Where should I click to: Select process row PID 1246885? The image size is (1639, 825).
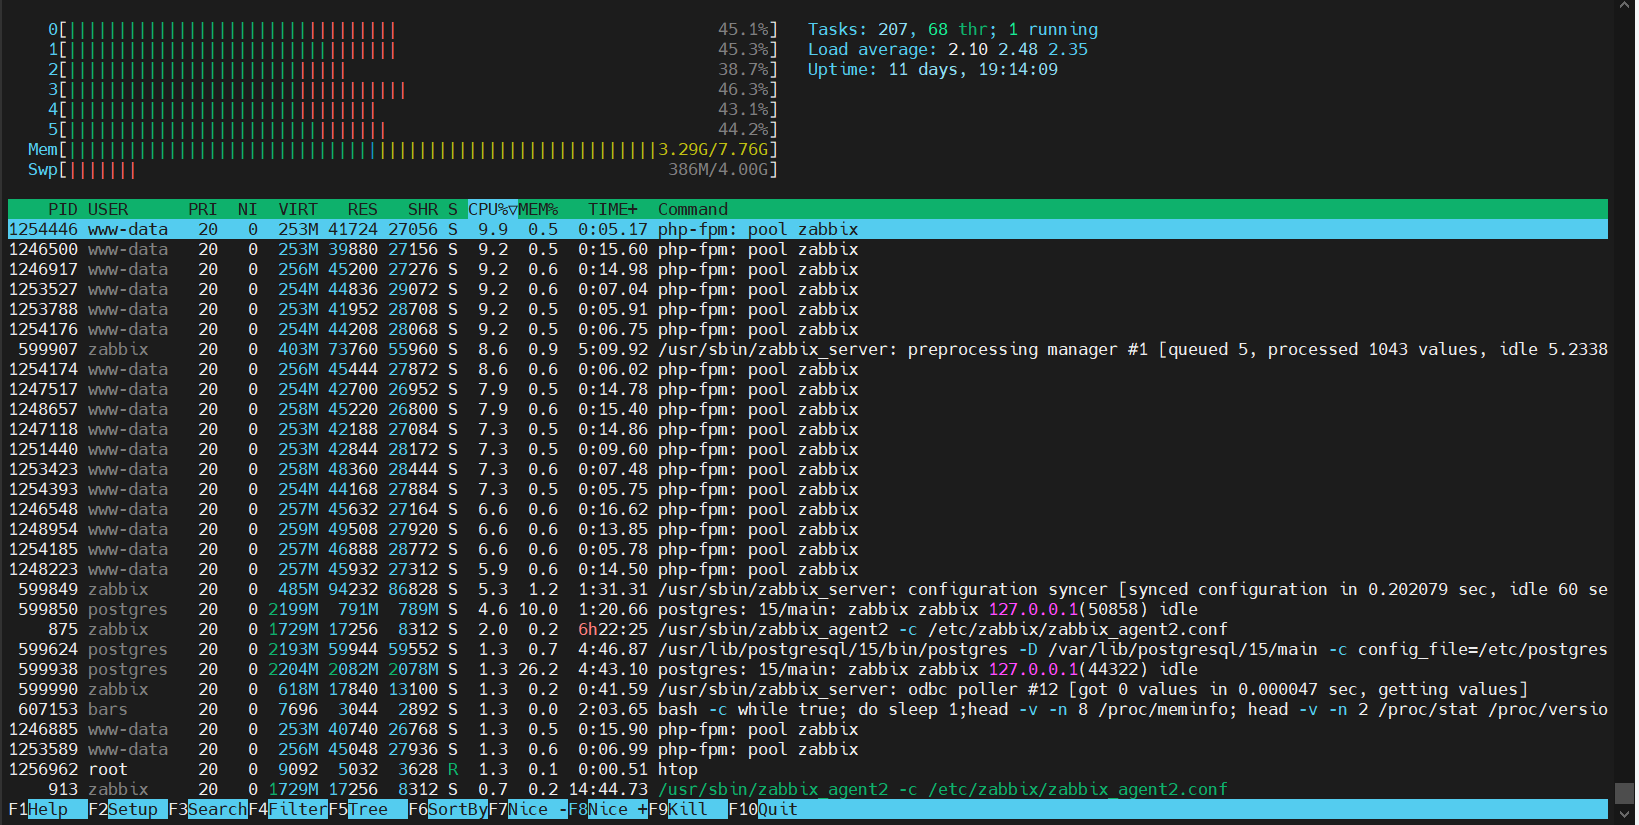click(808, 729)
